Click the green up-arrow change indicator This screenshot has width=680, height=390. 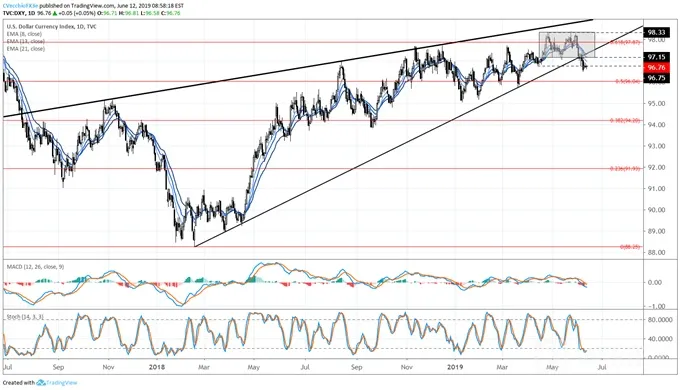tap(56, 13)
